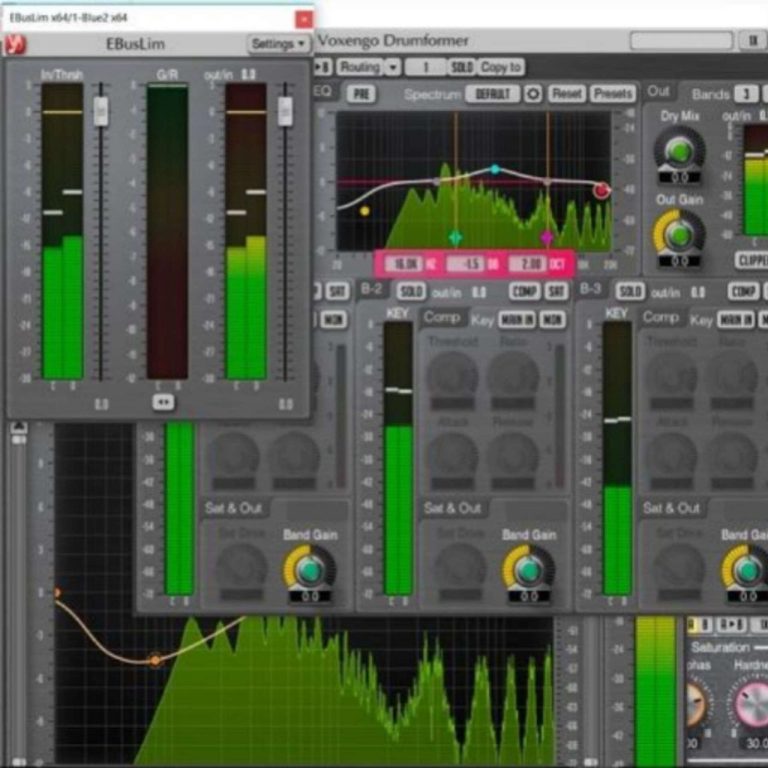
Task: Toggle the A to B button left of Routing
Action: (323, 67)
